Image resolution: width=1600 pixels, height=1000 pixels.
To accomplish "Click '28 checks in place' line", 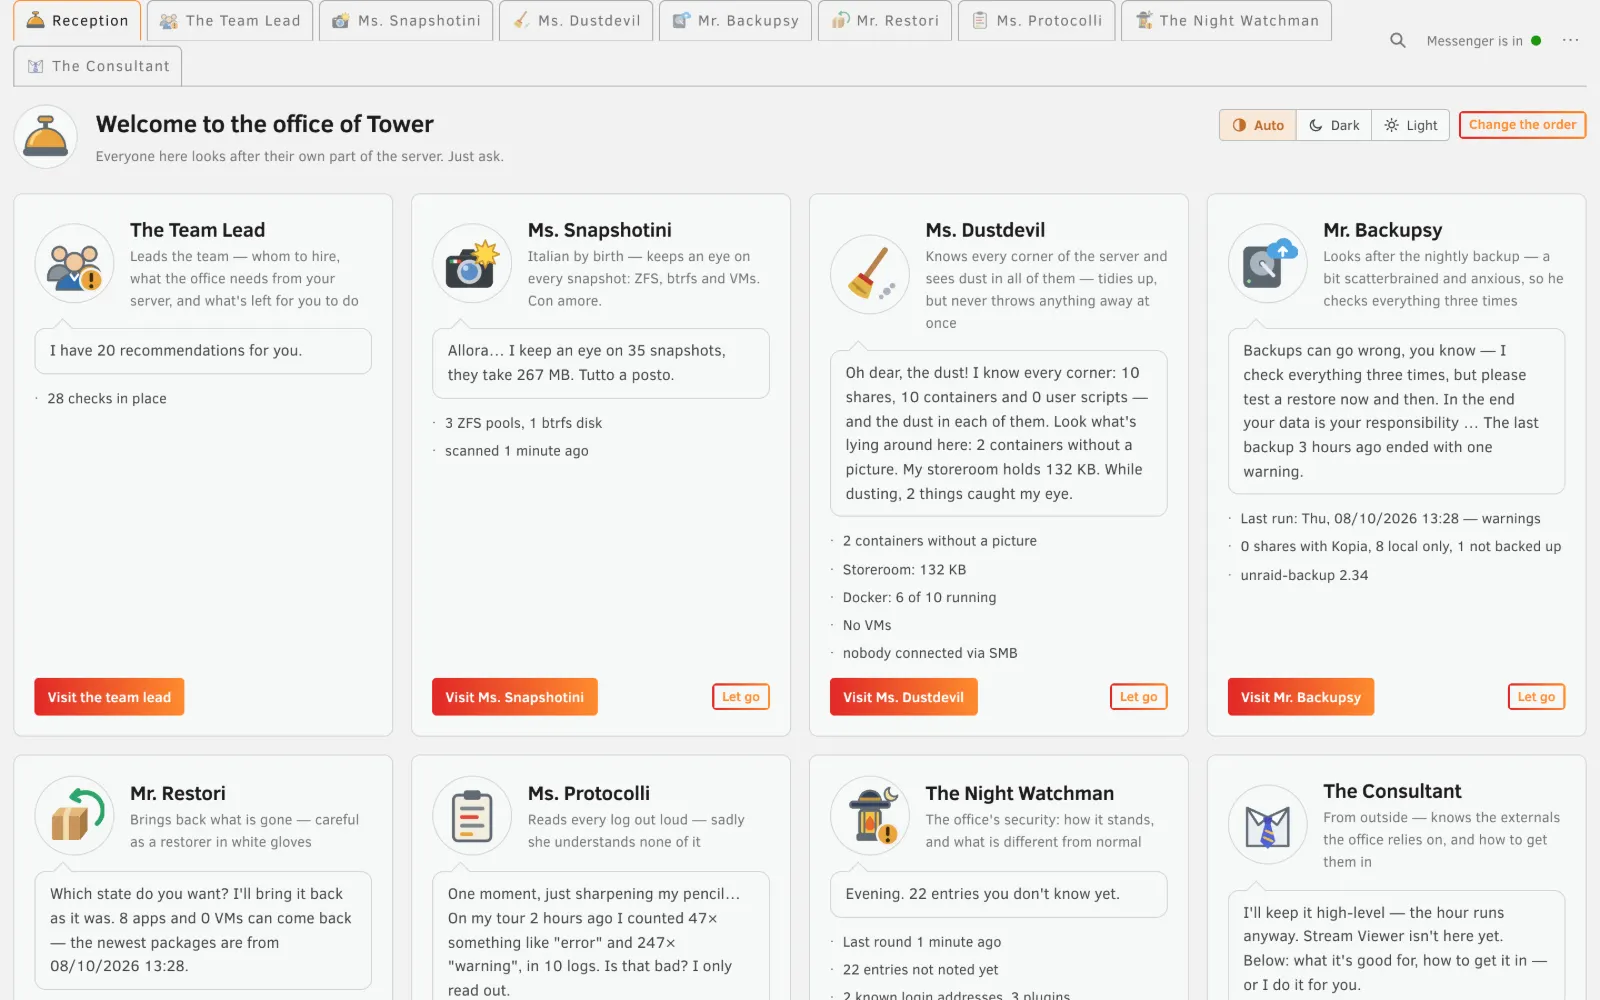I will point(107,398).
